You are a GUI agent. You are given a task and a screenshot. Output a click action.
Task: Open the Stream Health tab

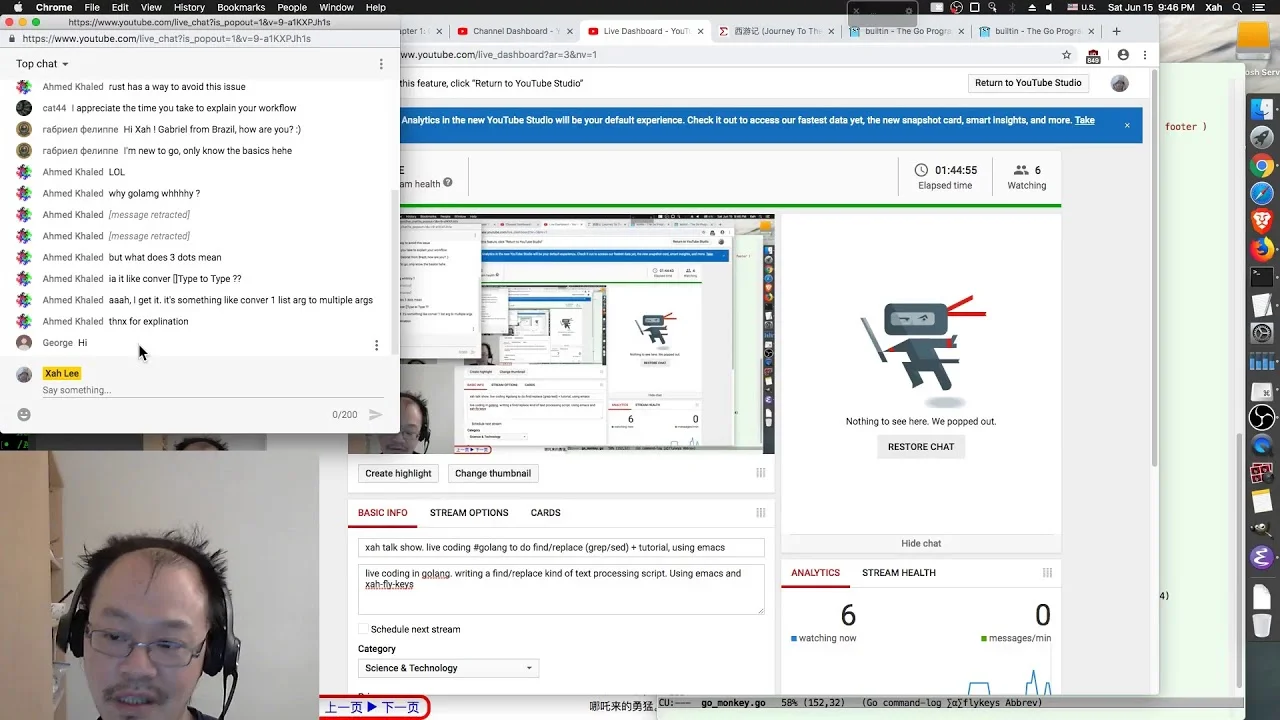[x=899, y=573]
